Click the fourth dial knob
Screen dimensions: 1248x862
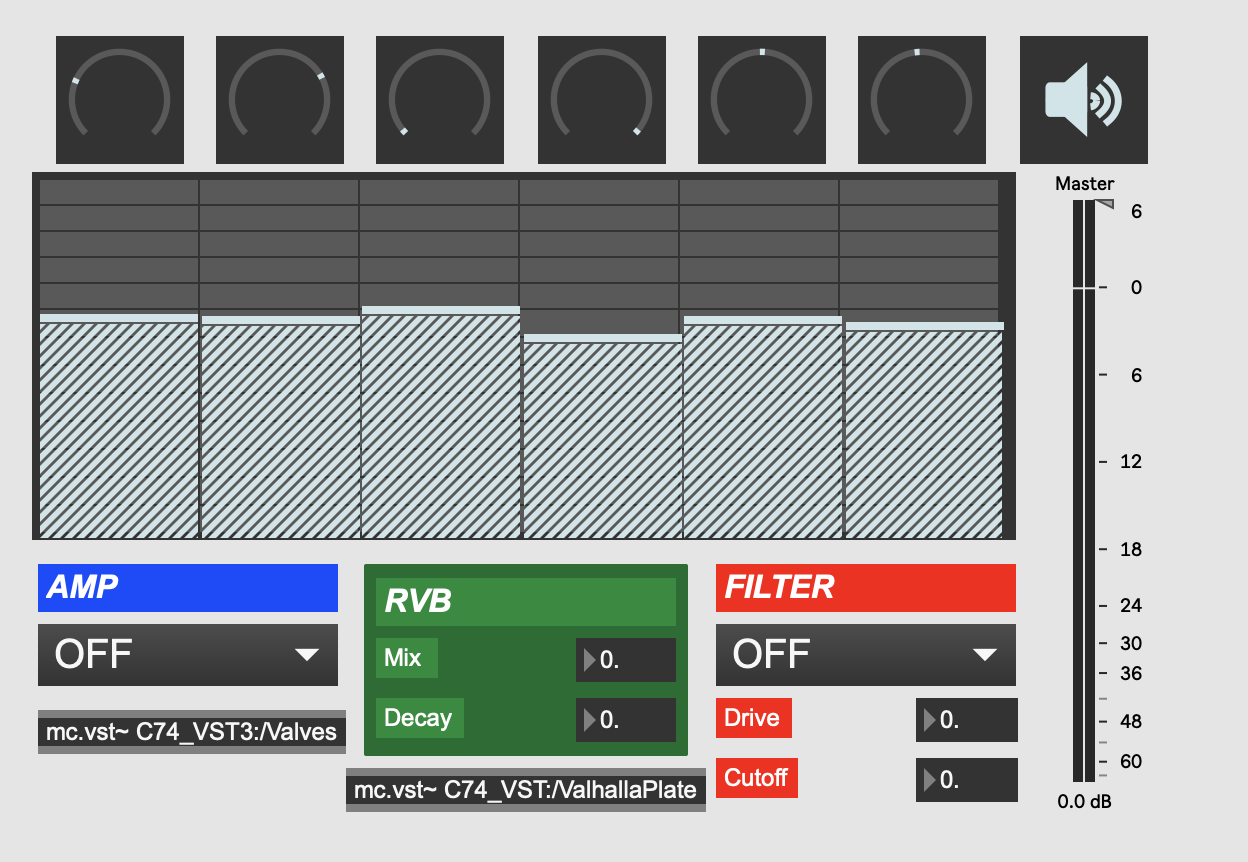(601, 100)
